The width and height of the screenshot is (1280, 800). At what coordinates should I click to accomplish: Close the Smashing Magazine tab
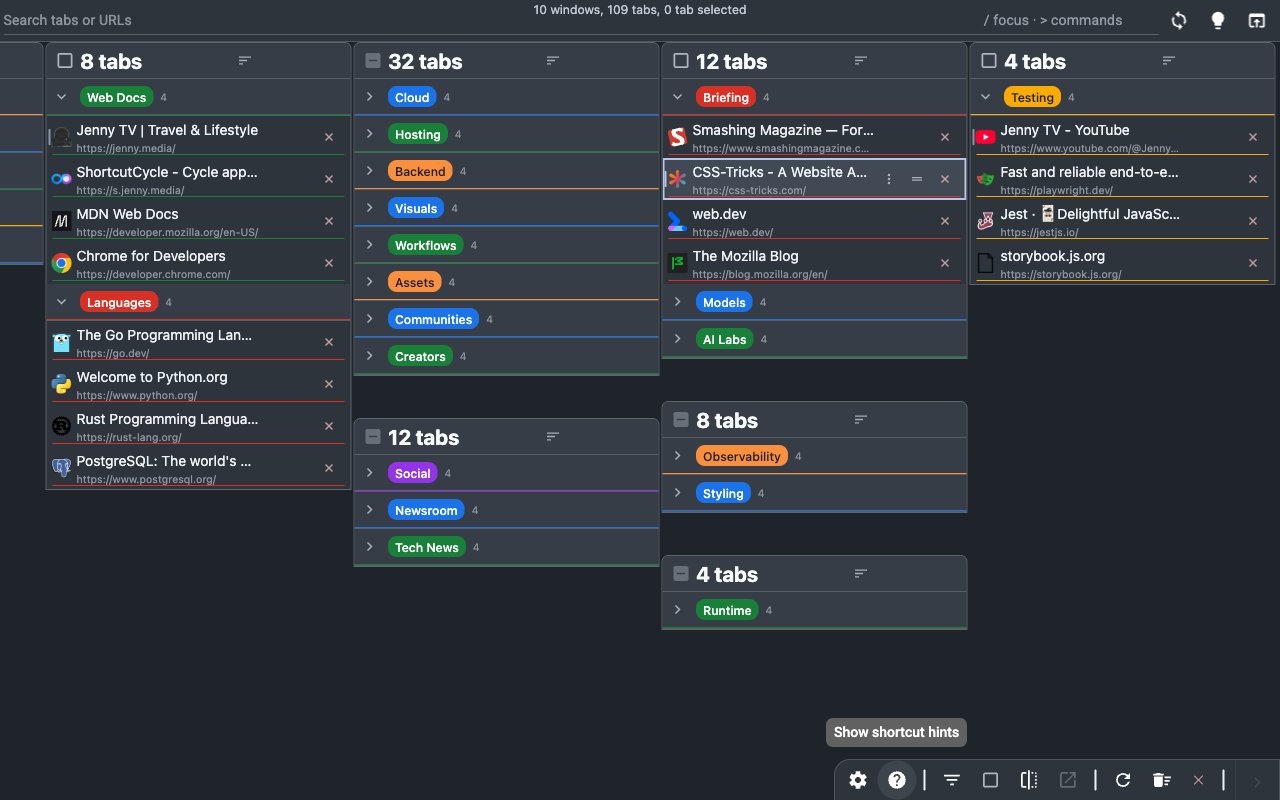945,137
